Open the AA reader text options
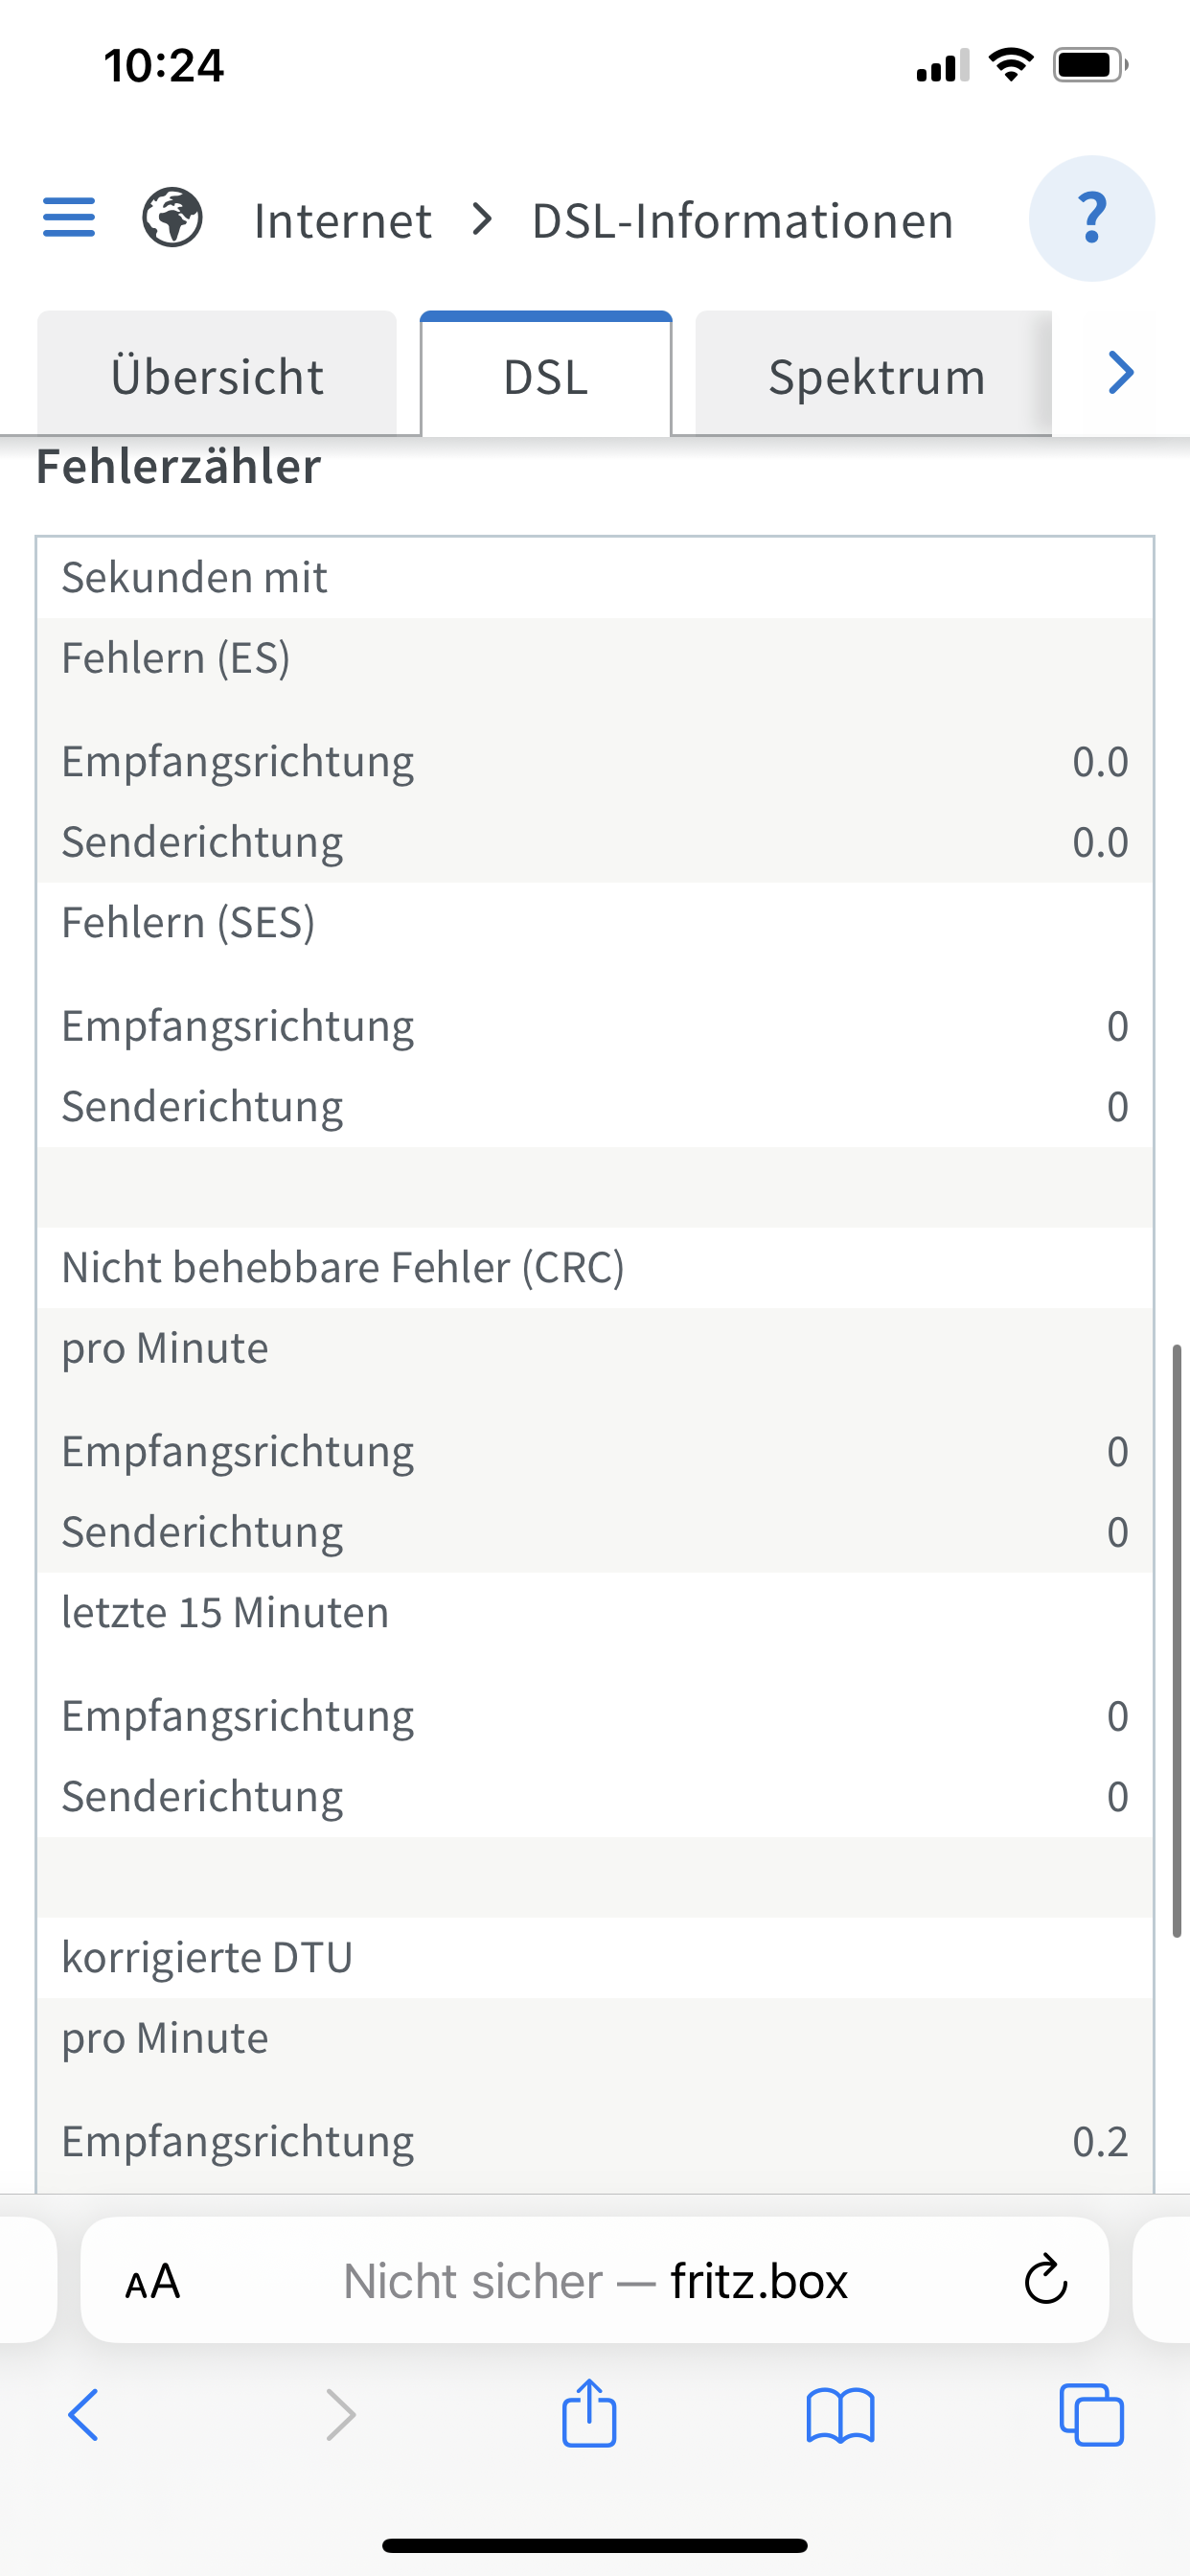1190x2576 pixels. pyautogui.click(x=152, y=2282)
